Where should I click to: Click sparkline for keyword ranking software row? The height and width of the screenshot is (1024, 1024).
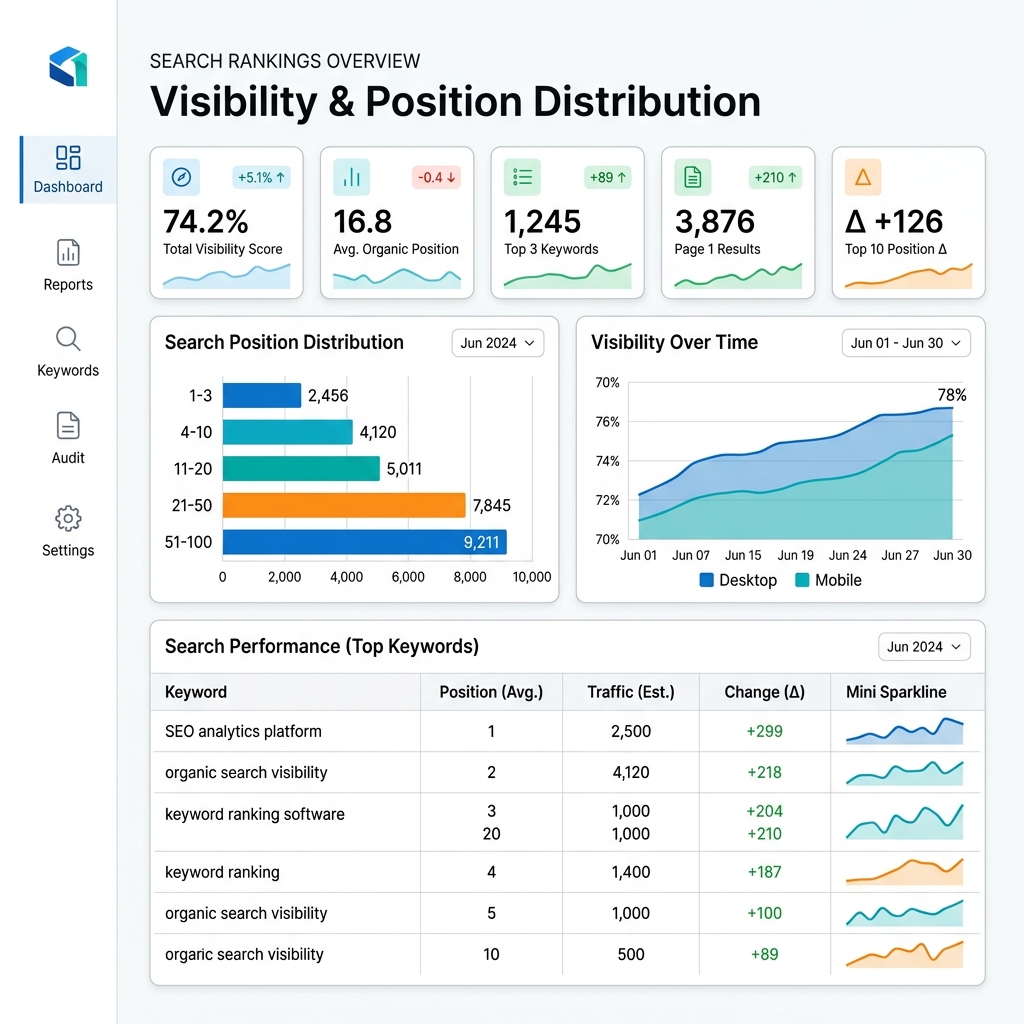pyautogui.click(x=904, y=822)
